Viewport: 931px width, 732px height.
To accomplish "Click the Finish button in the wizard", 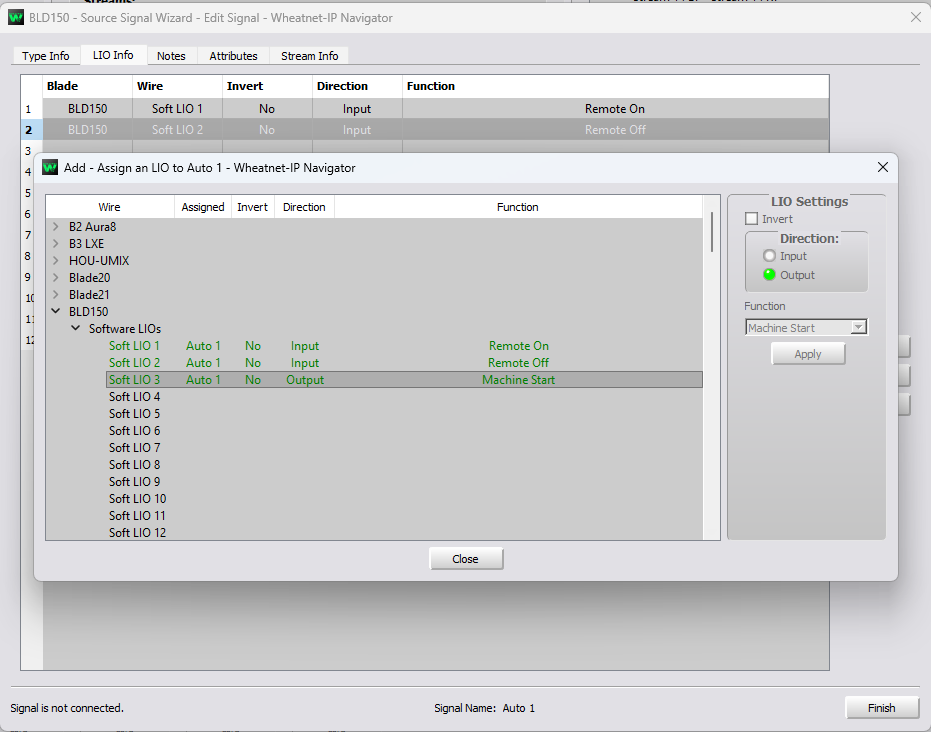I will [x=881, y=708].
